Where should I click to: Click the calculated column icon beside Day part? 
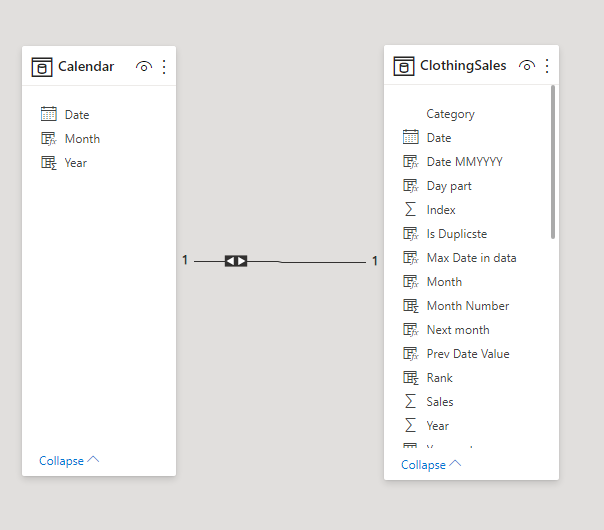tap(410, 186)
